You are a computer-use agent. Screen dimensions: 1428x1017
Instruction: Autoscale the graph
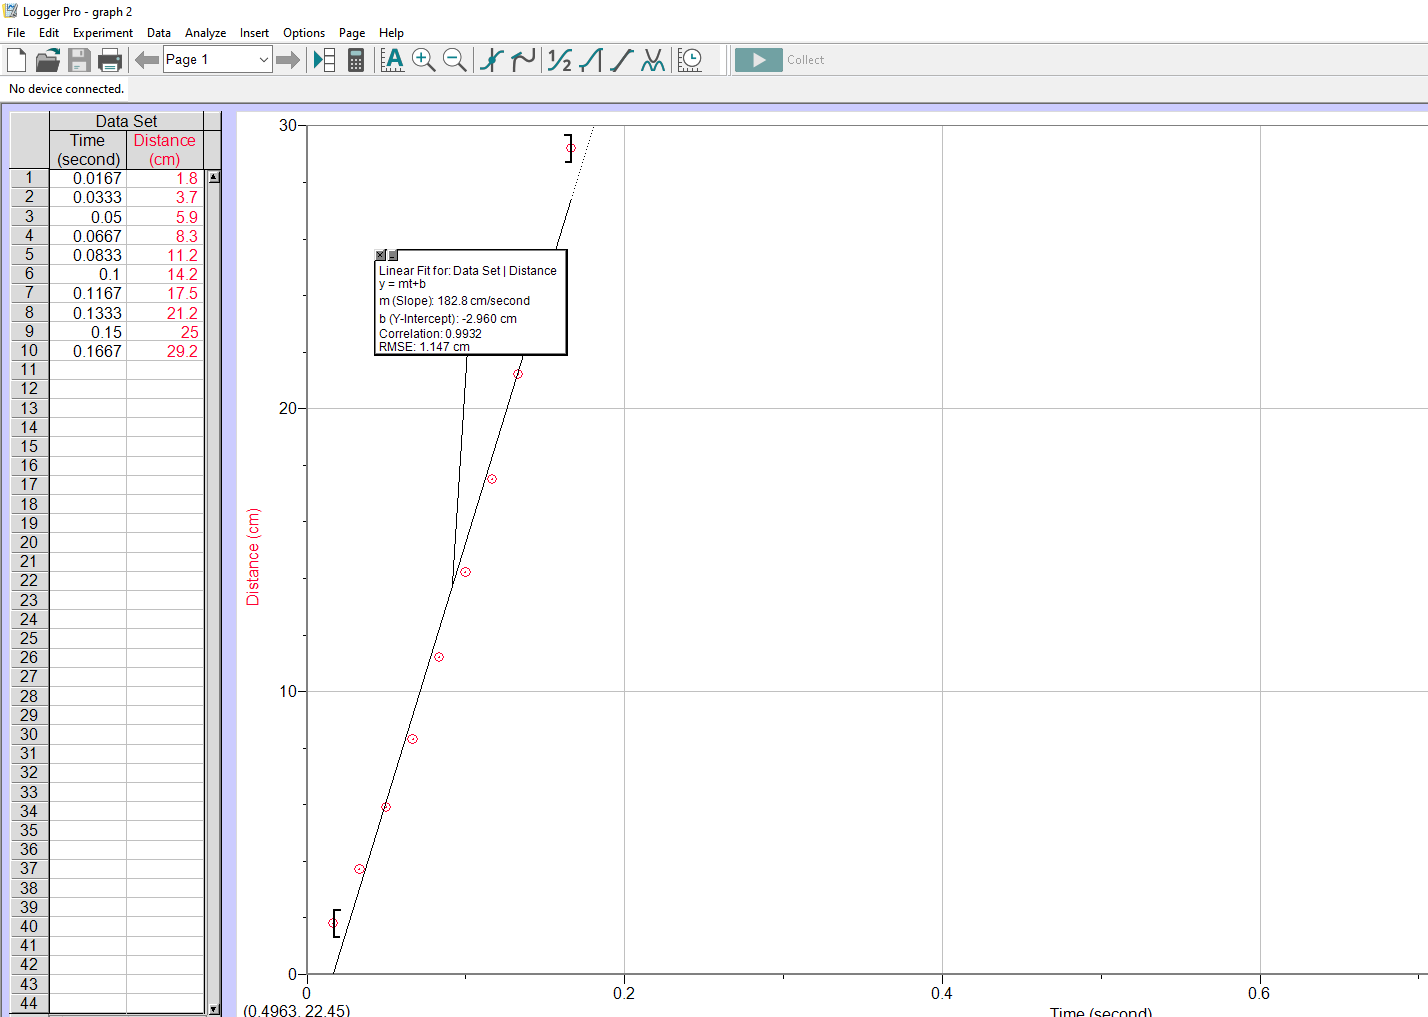point(393,60)
